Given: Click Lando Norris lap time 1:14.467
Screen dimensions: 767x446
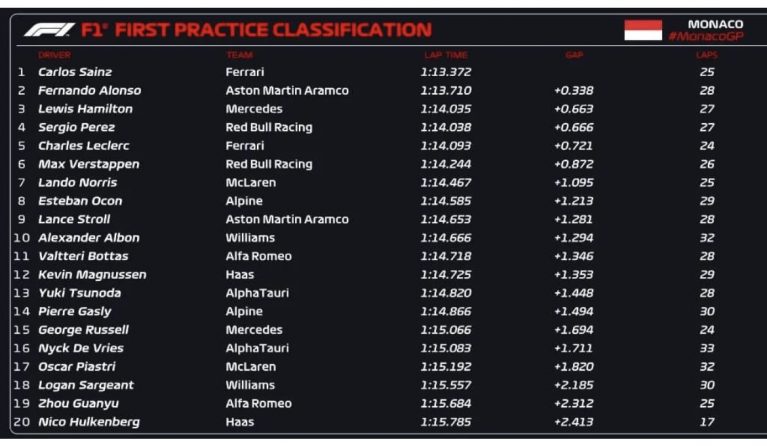Looking at the screenshot, I should pos(446,182).
